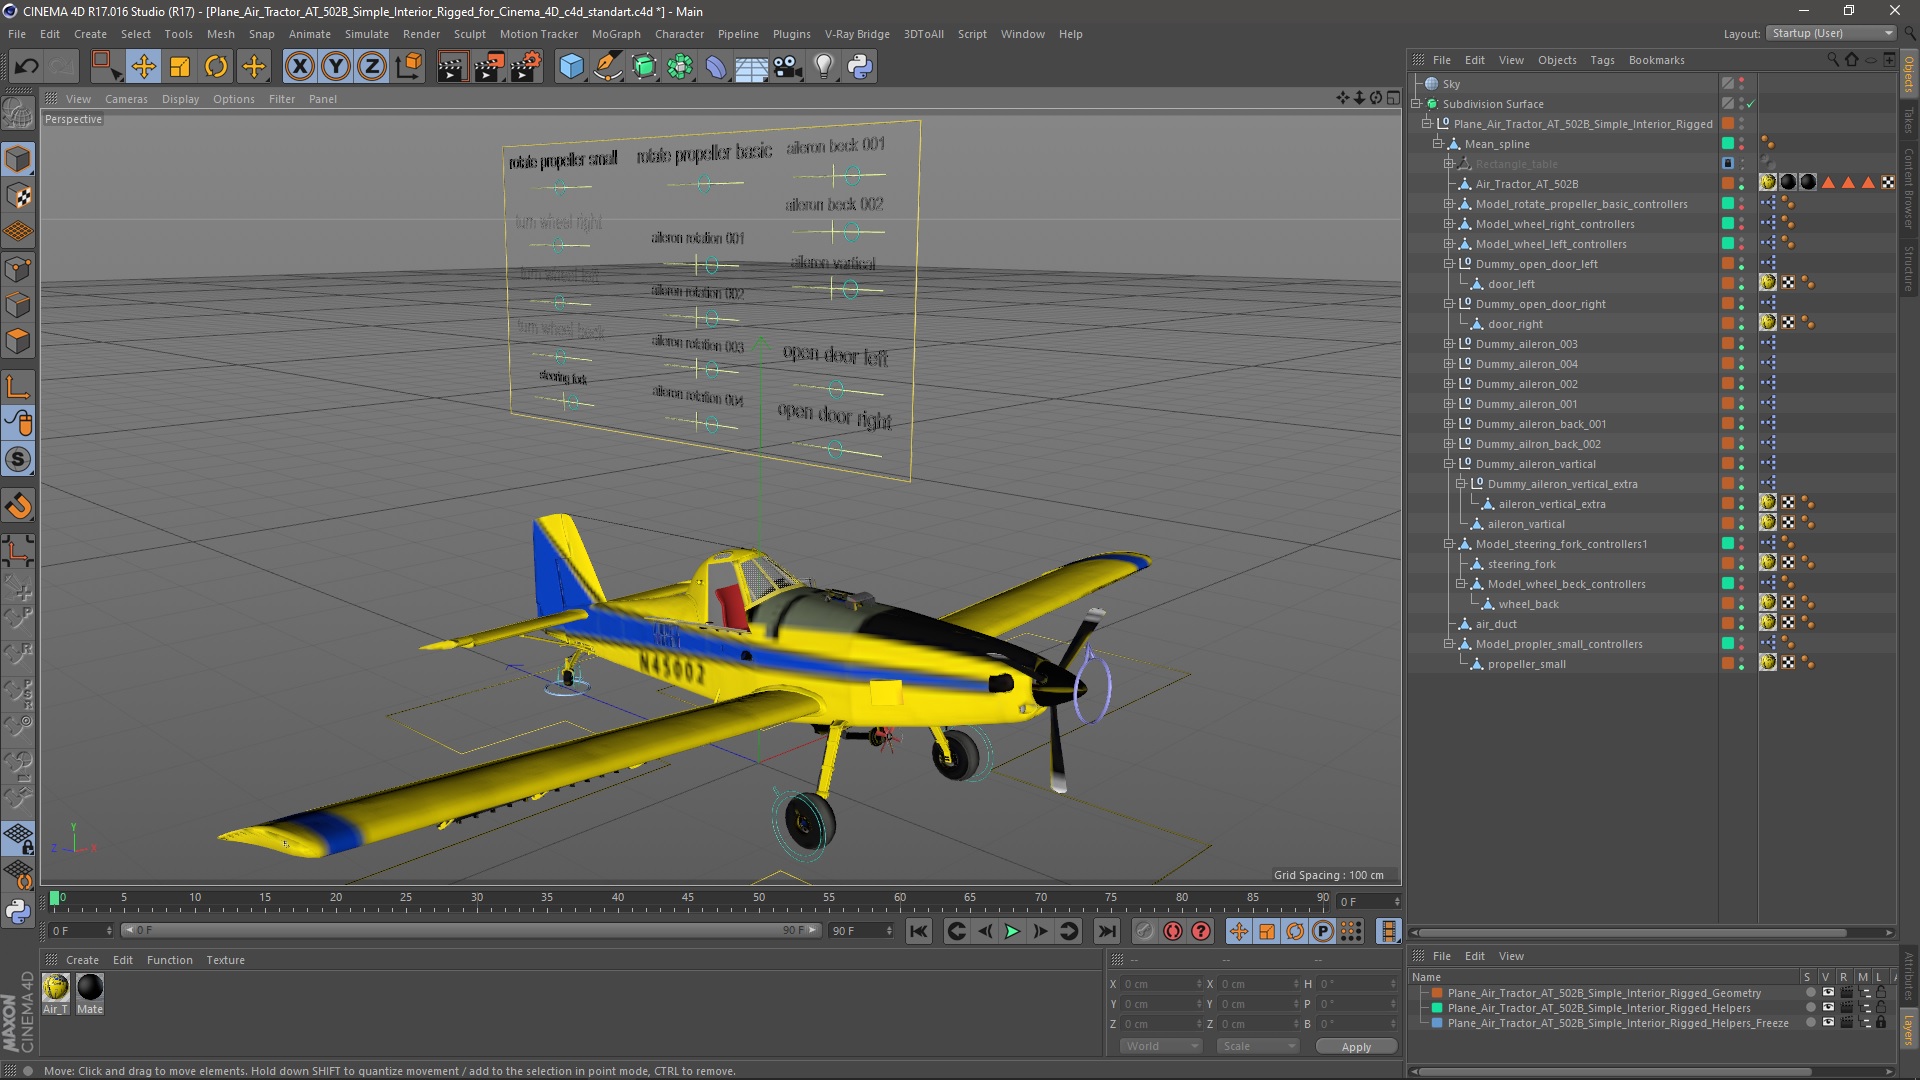Open the Scale mode dropdown

(x=1257, y=1046)
